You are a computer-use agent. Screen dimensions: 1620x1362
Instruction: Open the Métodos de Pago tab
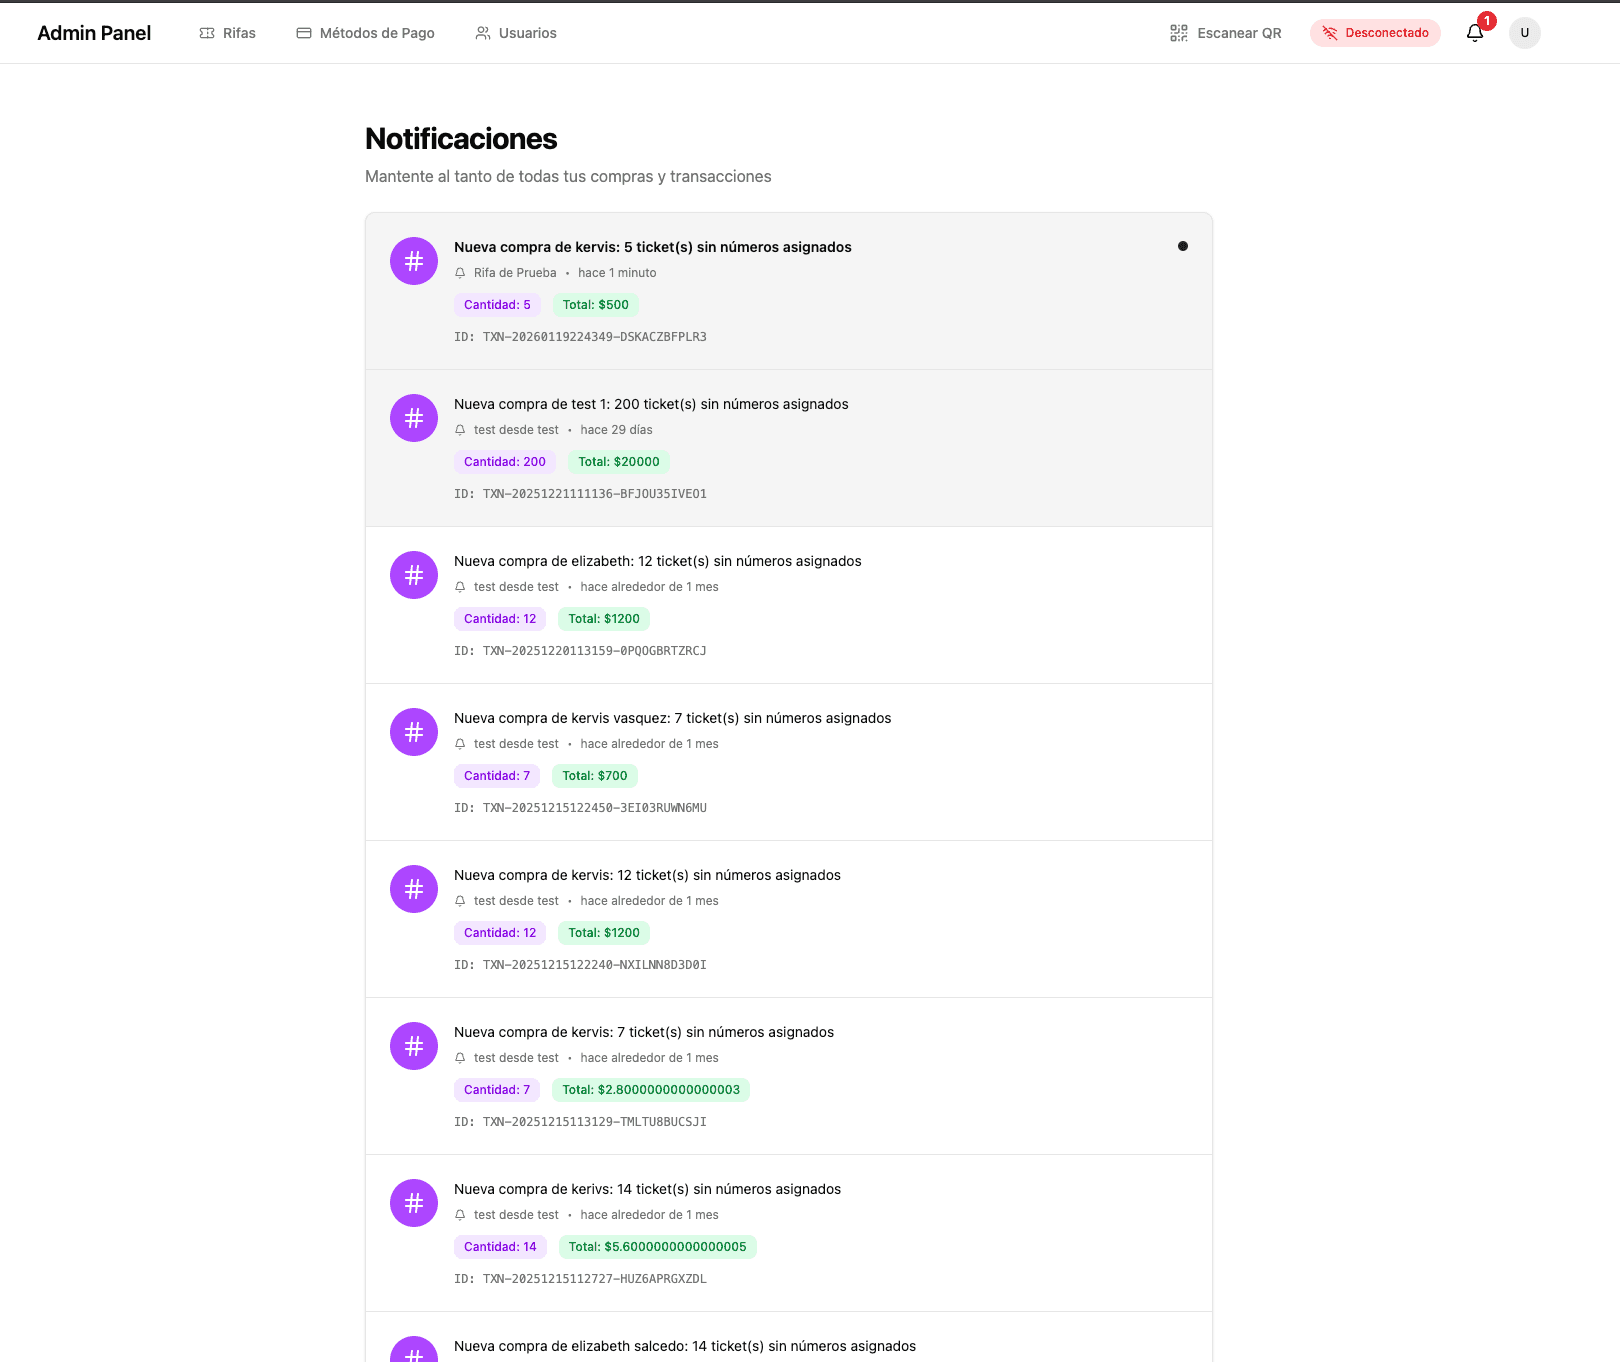point(364,32)
